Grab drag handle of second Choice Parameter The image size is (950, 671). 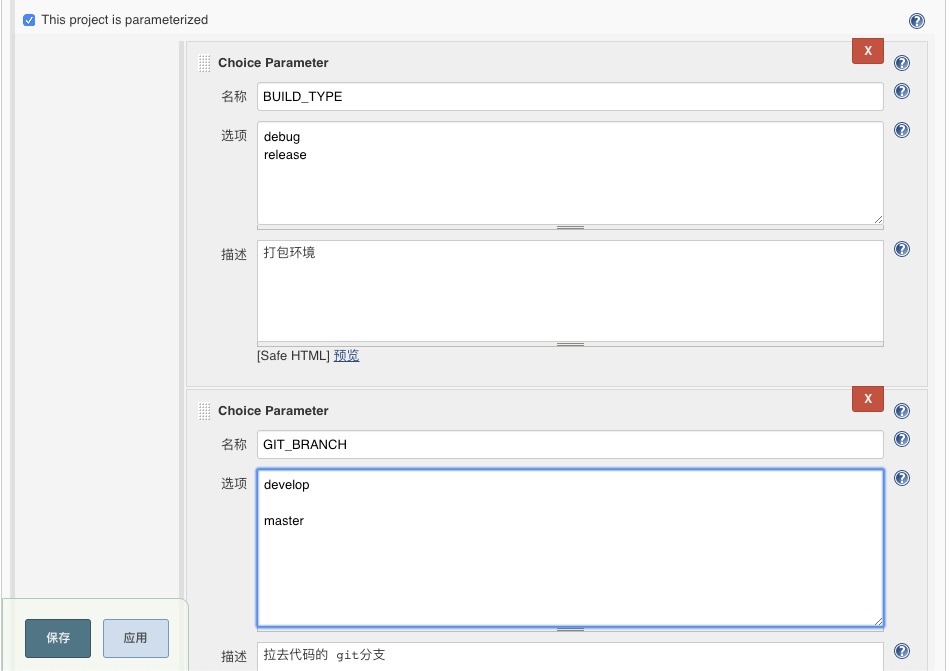point(204,411)
